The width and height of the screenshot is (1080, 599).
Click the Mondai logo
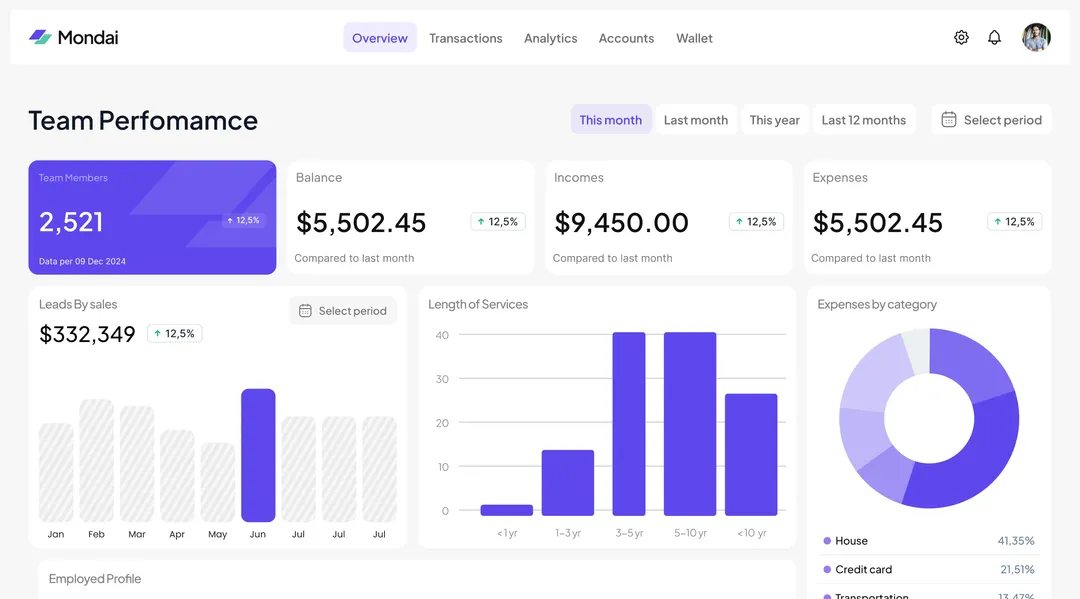coord(74,38)
